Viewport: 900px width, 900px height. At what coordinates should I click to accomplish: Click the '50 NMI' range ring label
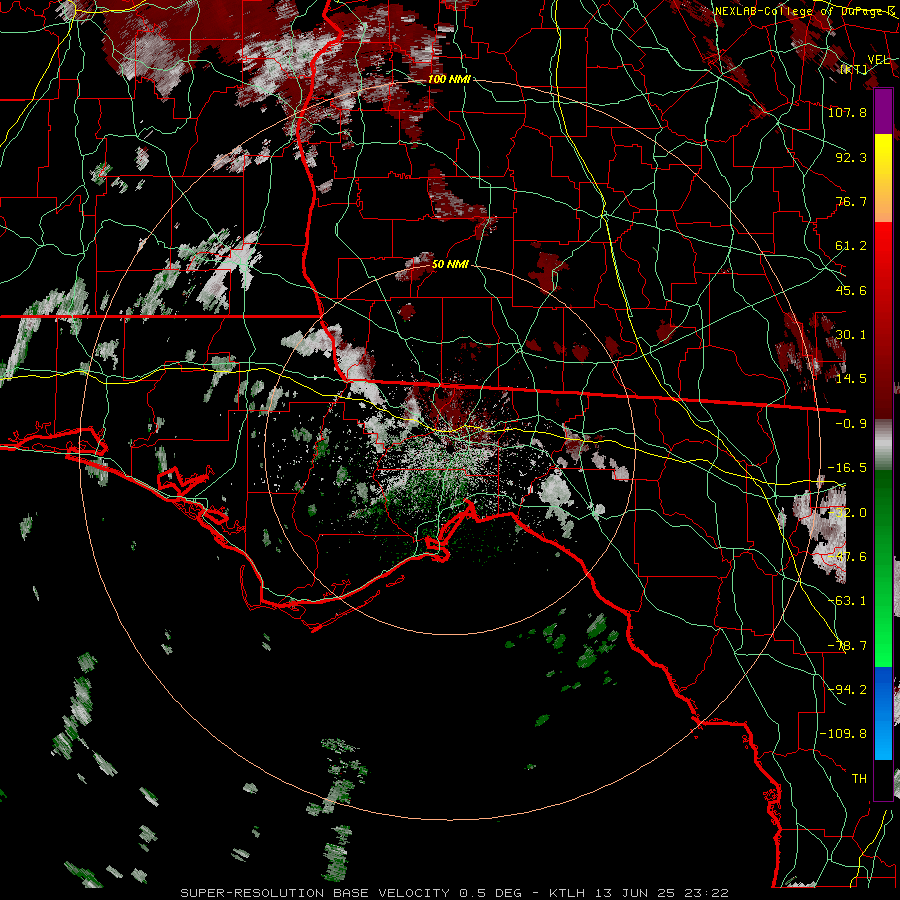point(450,265)
